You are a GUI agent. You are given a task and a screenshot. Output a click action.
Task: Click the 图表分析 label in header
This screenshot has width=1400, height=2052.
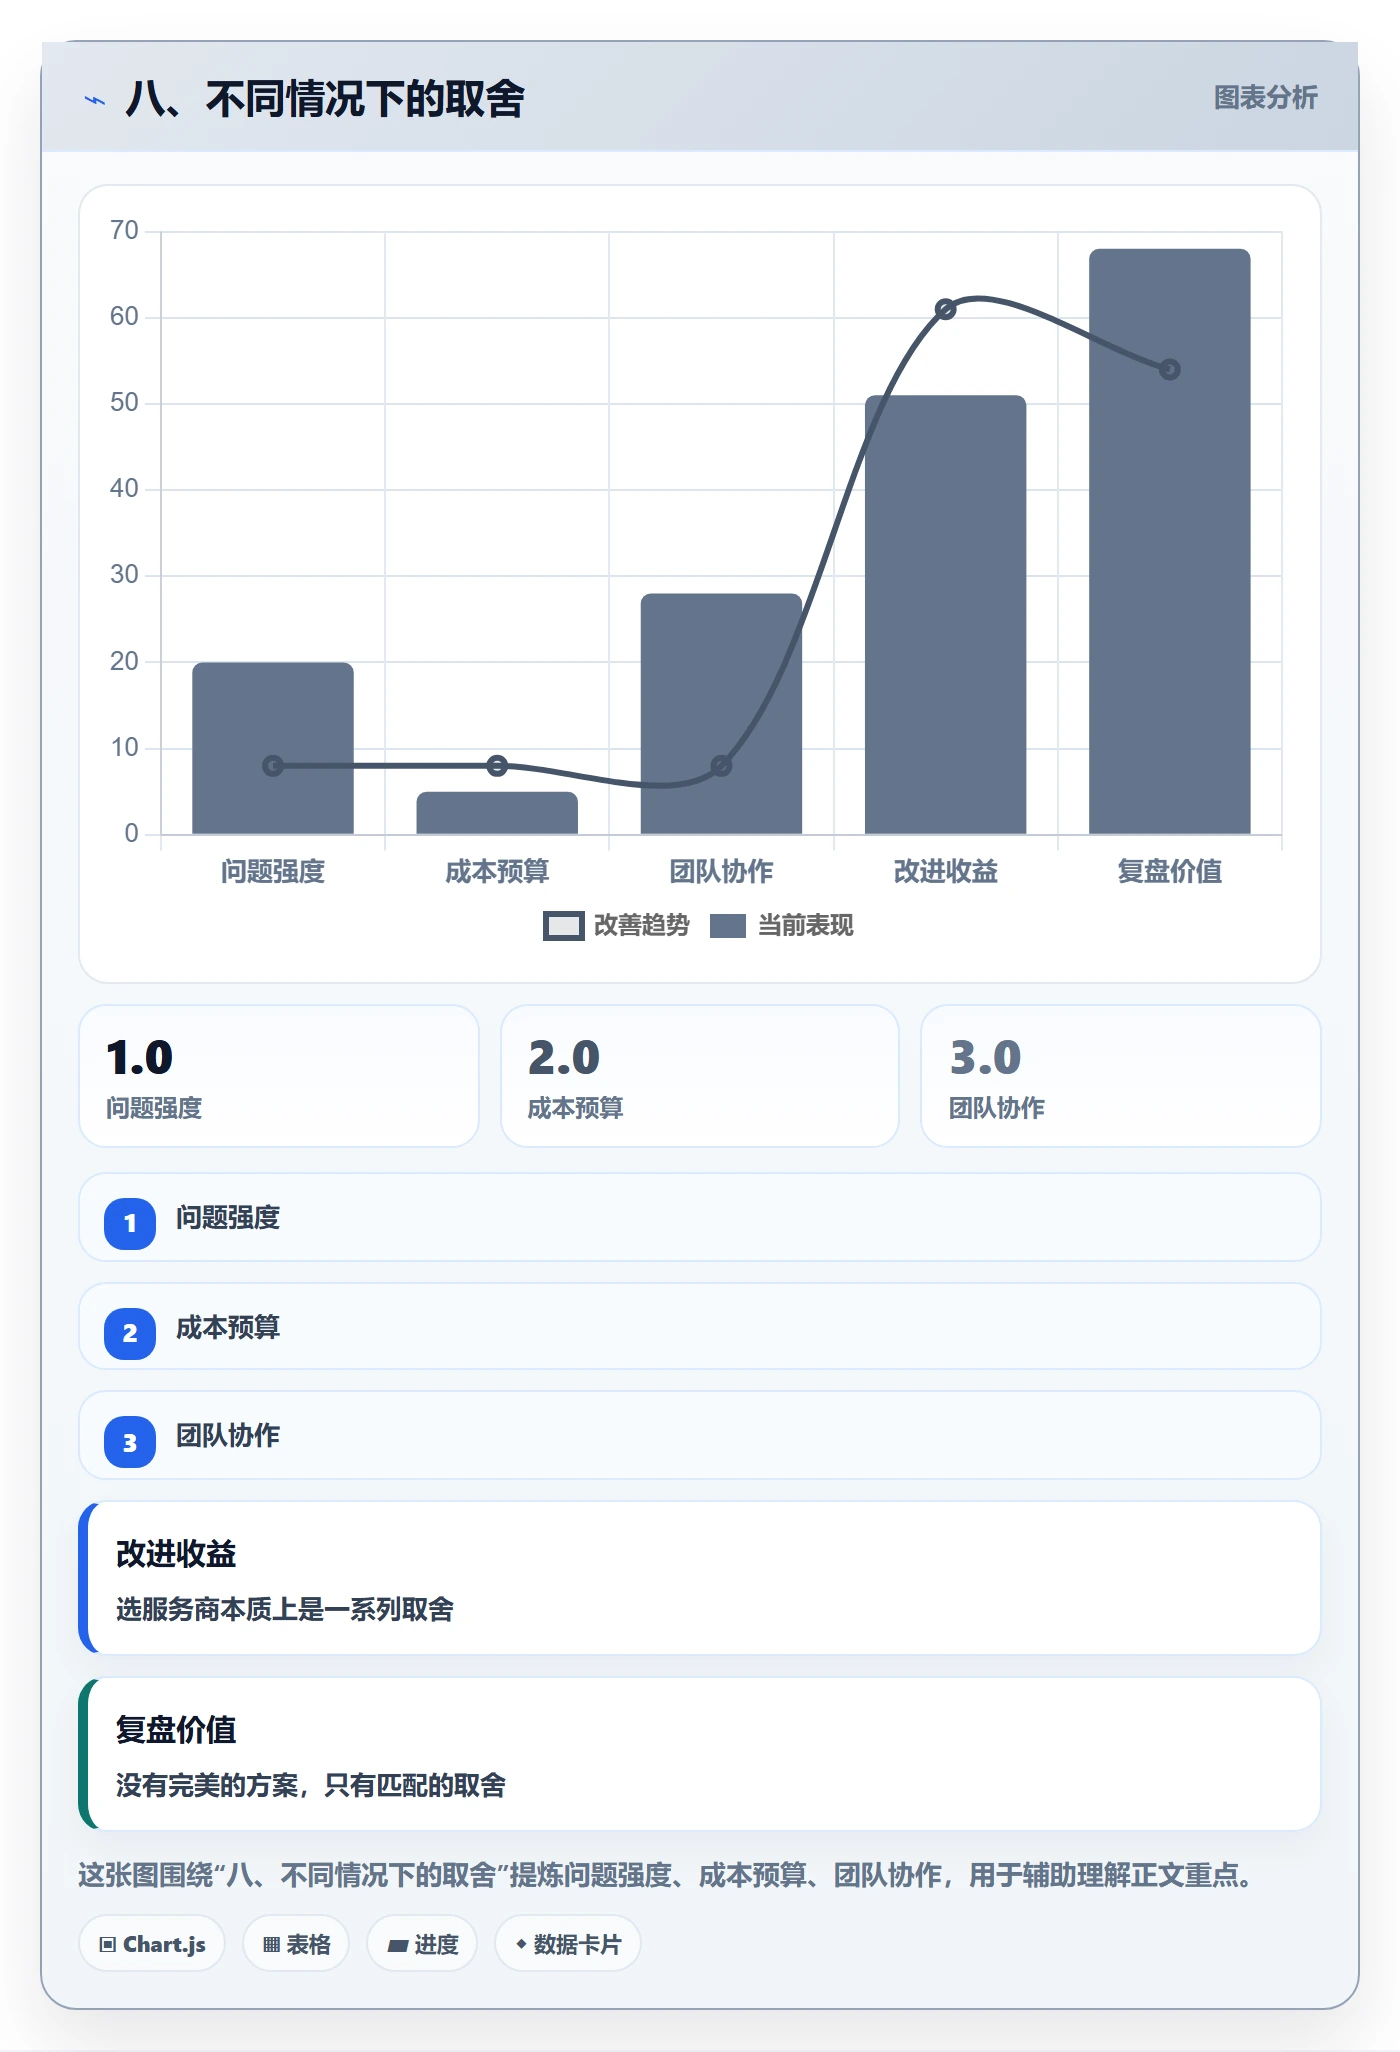tap(1265, 98)
